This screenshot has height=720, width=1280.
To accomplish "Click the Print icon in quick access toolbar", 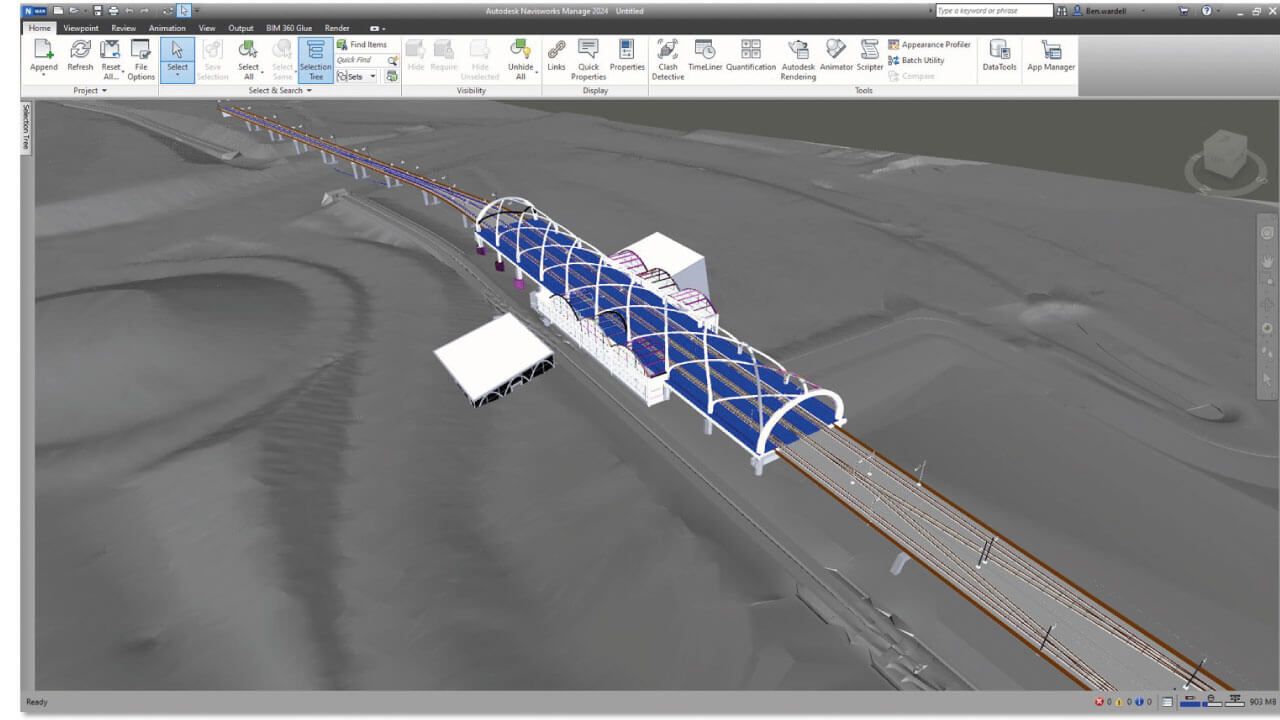I will pyautogui.click(x=114, y=11).
